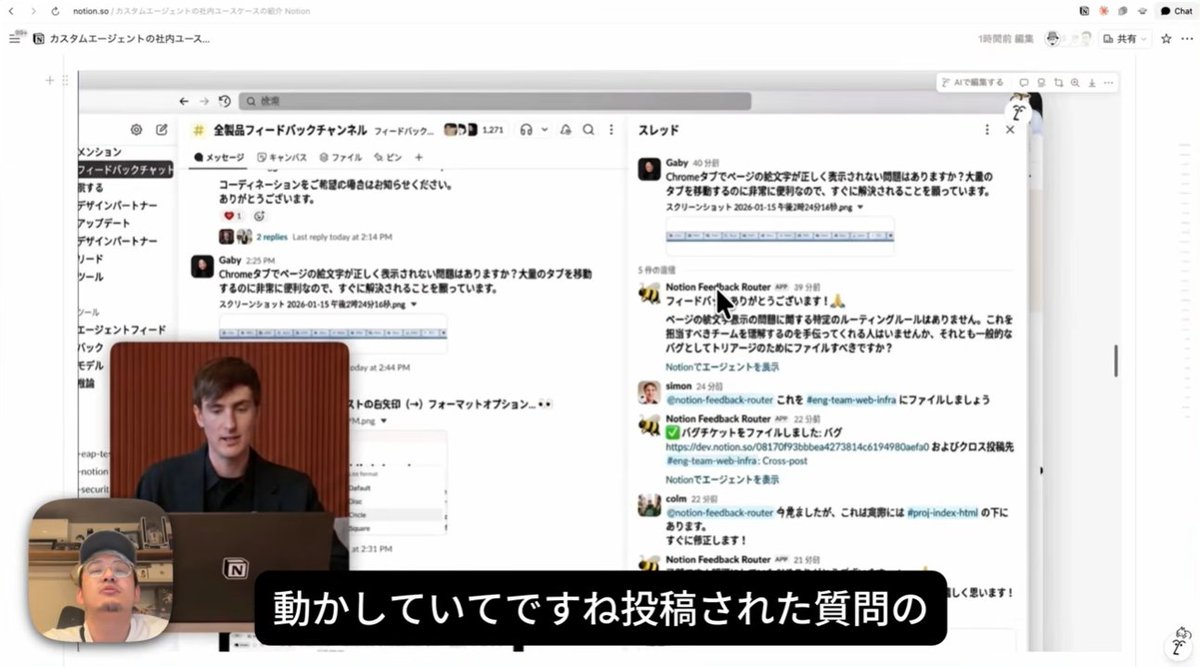Open Slack sidebar settings gear

(137, 130)
